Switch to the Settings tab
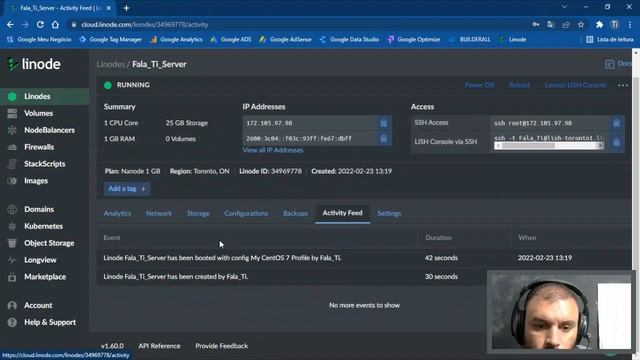This screenshot has height=360, width=640. coord(389,213)
